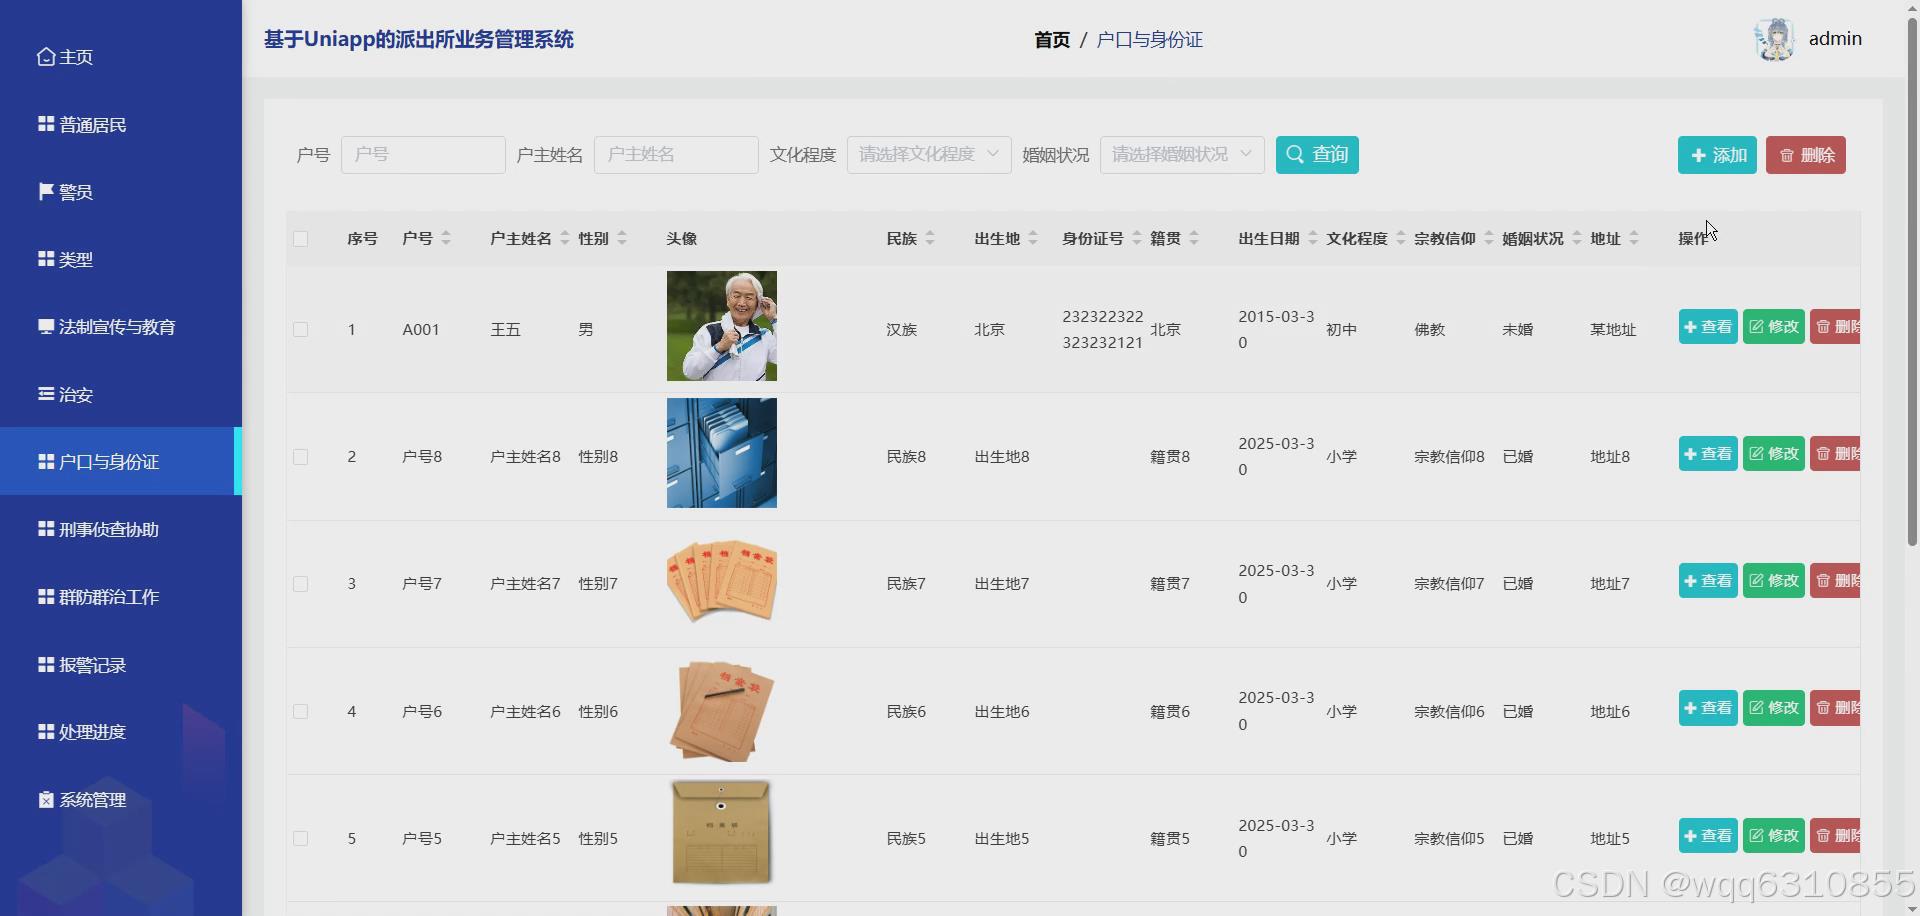Viewport: 1920px width, 916px height.
Task: Click 查看 for 户号8 row
Action: click(x=1708, y=454)
